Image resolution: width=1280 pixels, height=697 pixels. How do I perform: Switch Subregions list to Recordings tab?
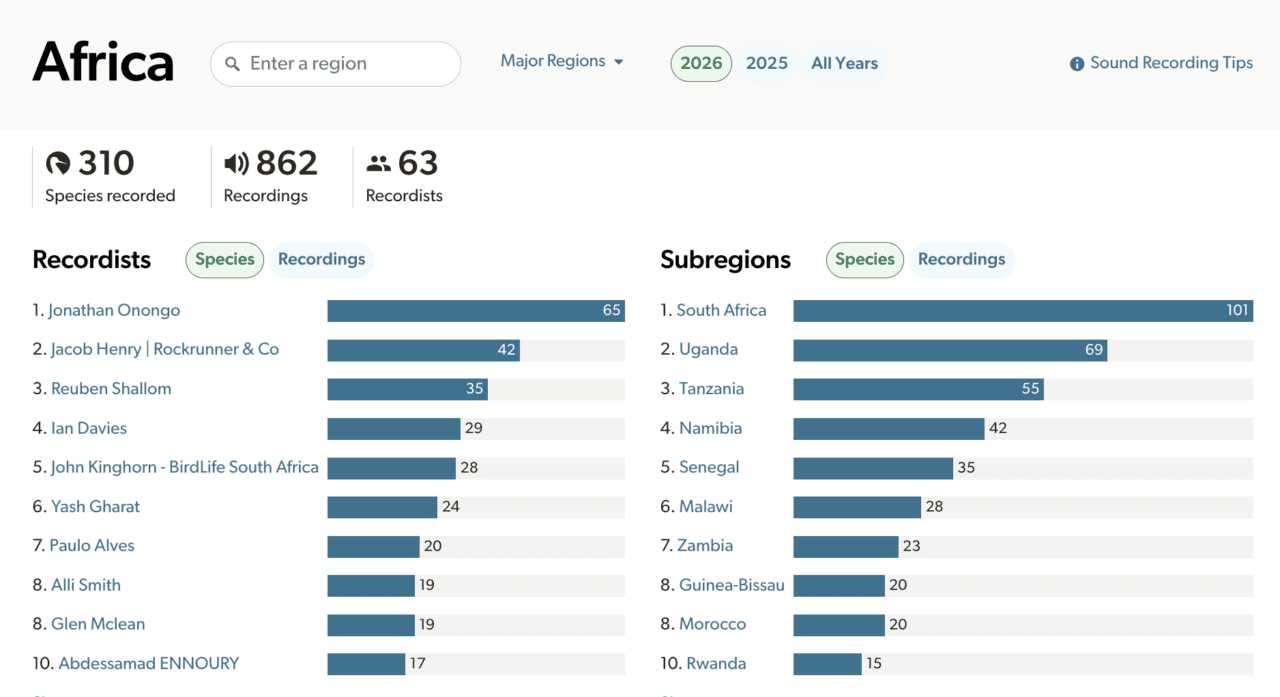pyautogui.click(x=961, y=260)
